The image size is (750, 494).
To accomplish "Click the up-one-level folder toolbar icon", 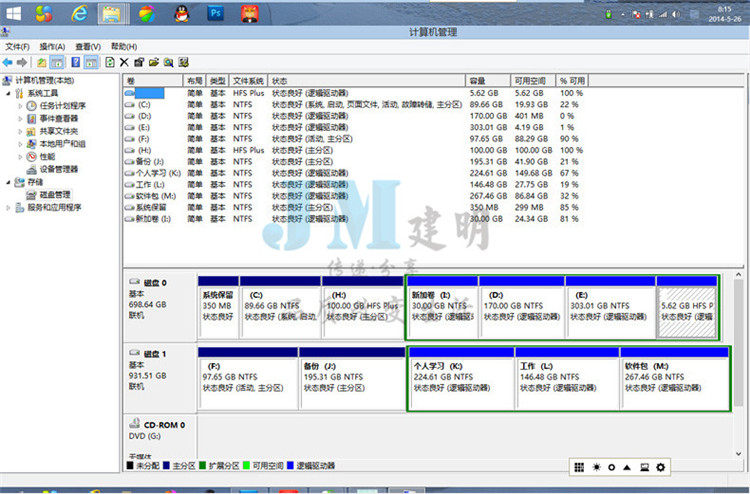I will coord(42,62).
